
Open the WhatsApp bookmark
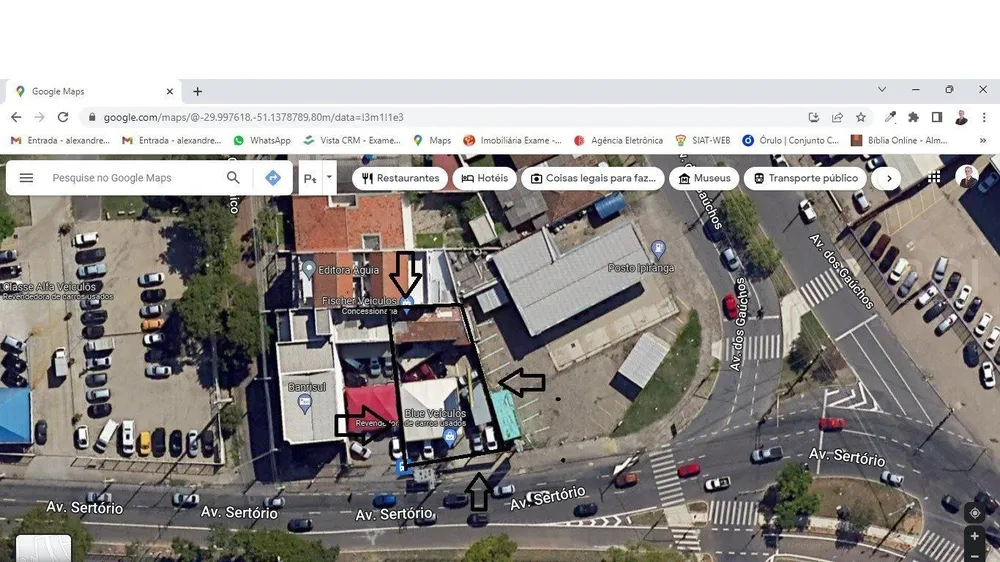pos(262,140)
